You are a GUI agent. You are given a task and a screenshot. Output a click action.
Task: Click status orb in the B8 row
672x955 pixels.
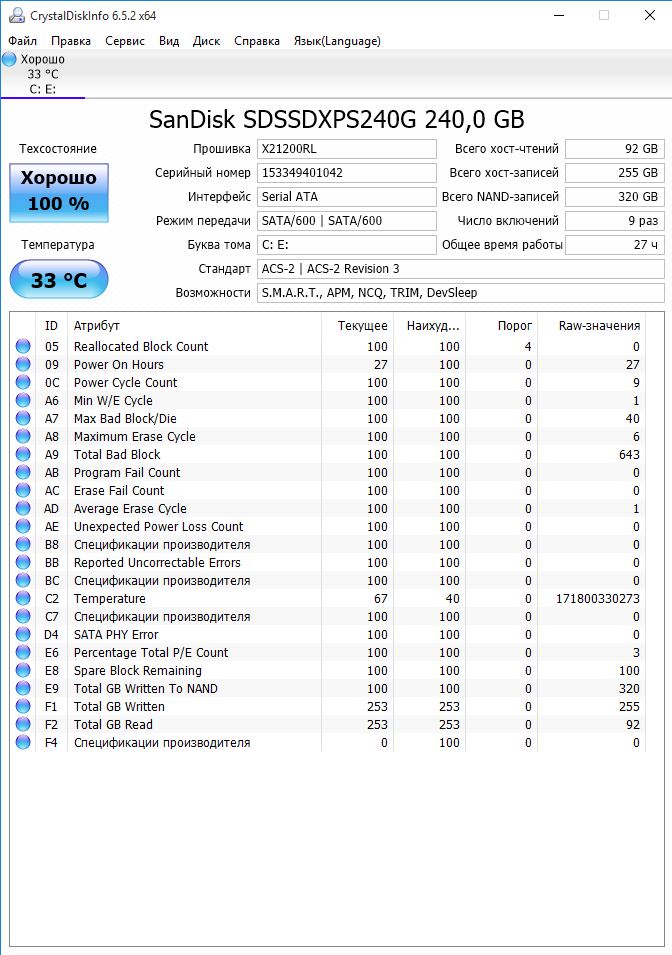(23, 544)
